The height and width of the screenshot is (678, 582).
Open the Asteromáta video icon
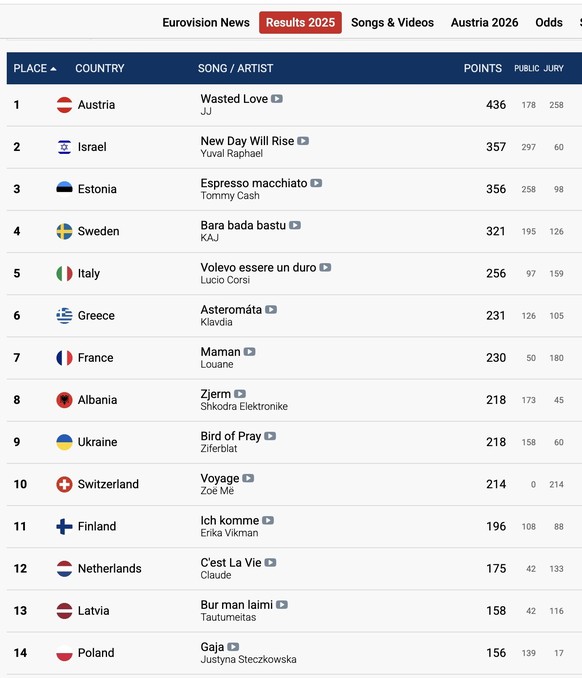click(x=271, y=310)
